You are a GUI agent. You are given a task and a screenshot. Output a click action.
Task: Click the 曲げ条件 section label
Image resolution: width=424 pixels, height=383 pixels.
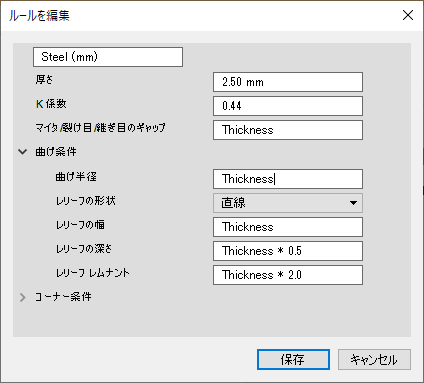(x=56, y=152)
